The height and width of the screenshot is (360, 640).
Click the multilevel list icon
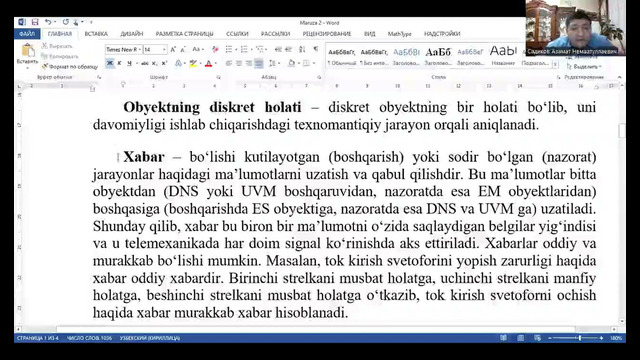point(260,49)
